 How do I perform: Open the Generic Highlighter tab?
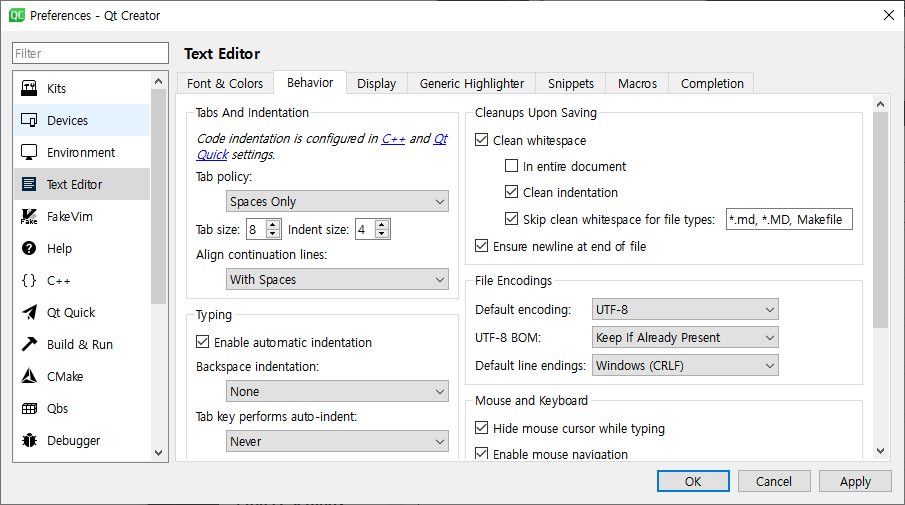(x=472, y=84)
